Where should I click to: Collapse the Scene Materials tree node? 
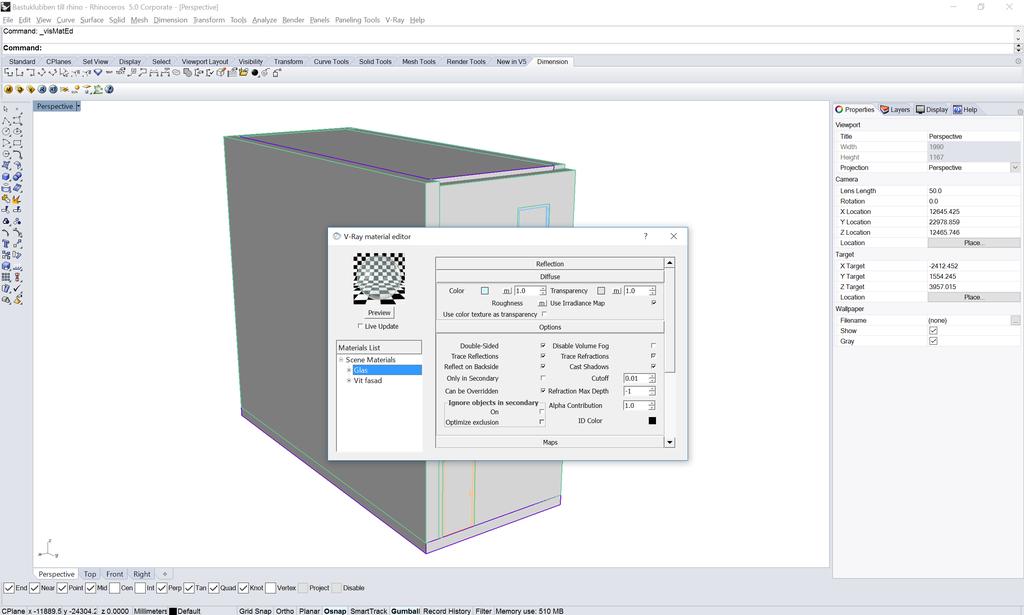tap(341, 360)
